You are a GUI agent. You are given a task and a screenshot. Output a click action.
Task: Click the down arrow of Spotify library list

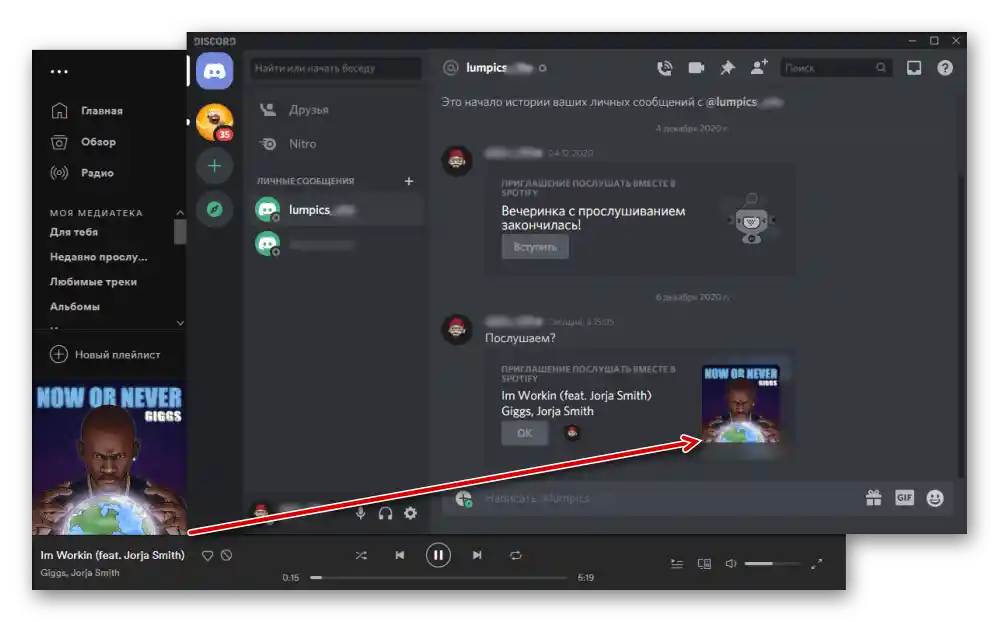click(x=180, y=323)
